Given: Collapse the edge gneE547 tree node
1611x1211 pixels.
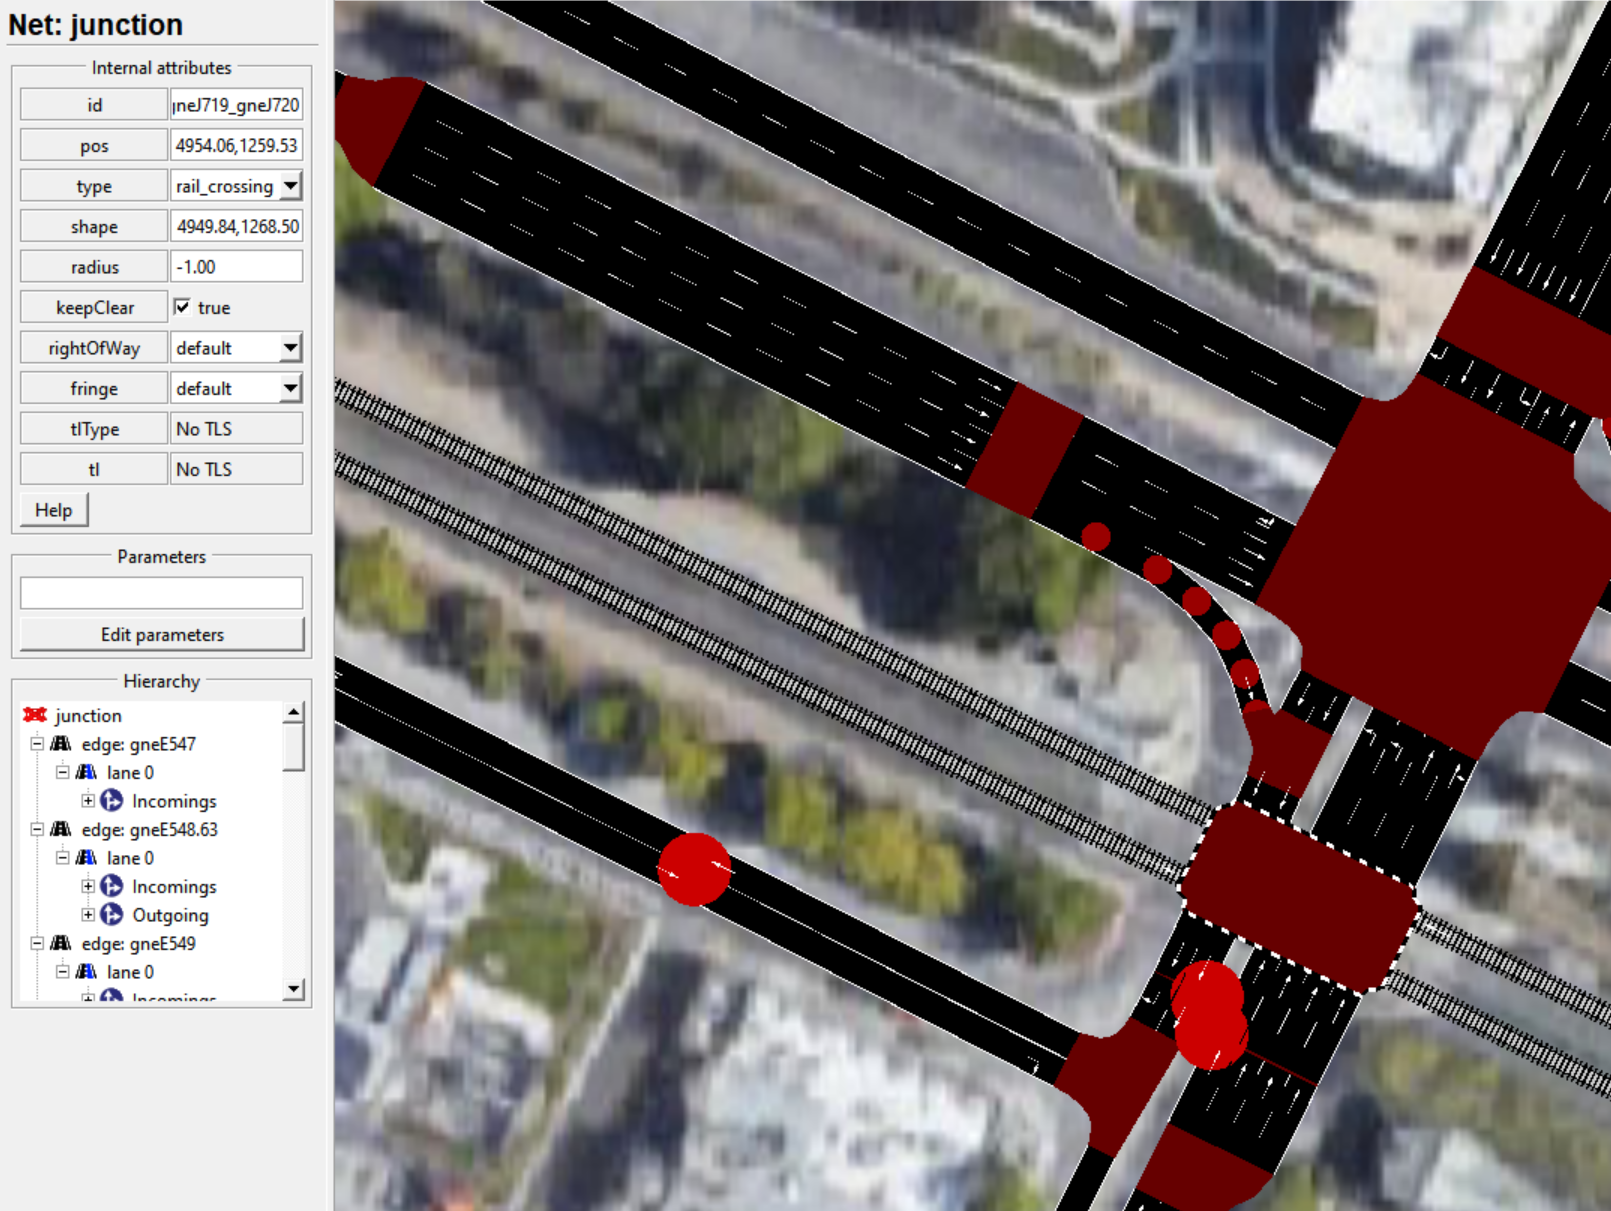Looking at the screenshot, I should click(37, 744).
